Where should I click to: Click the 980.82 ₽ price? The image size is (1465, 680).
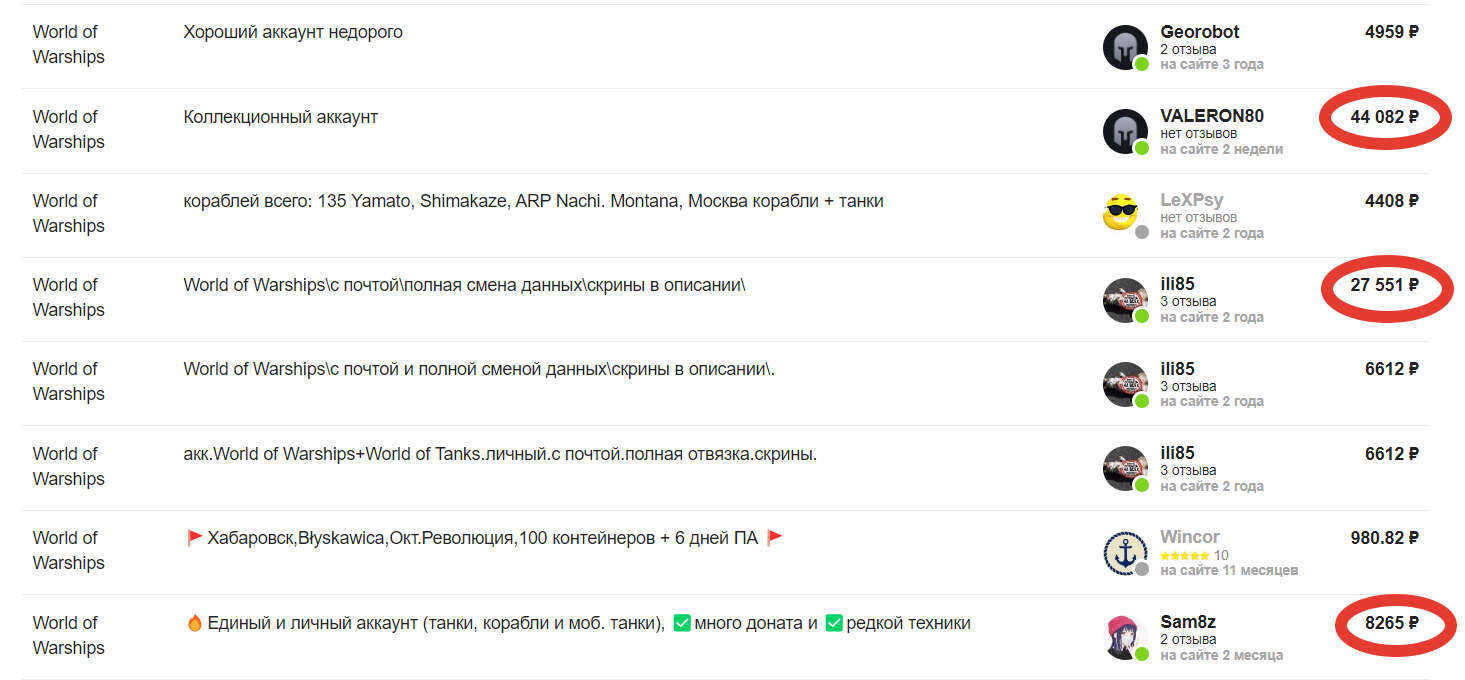pos(1384,538)
